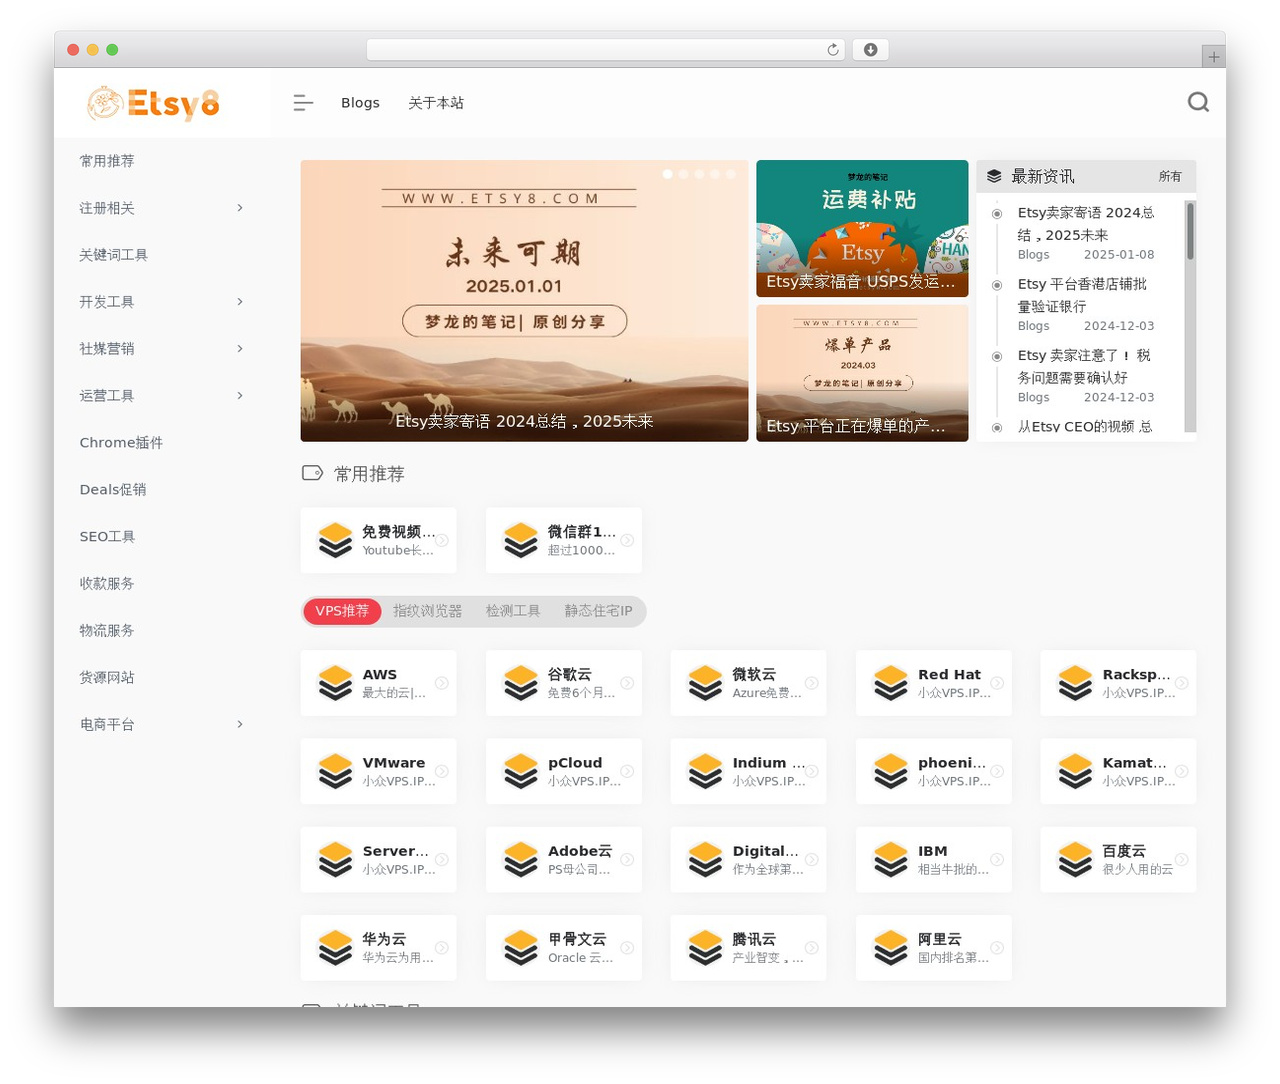Open the 华为云 card icon

pyautogui.click(x=335, y=947)
